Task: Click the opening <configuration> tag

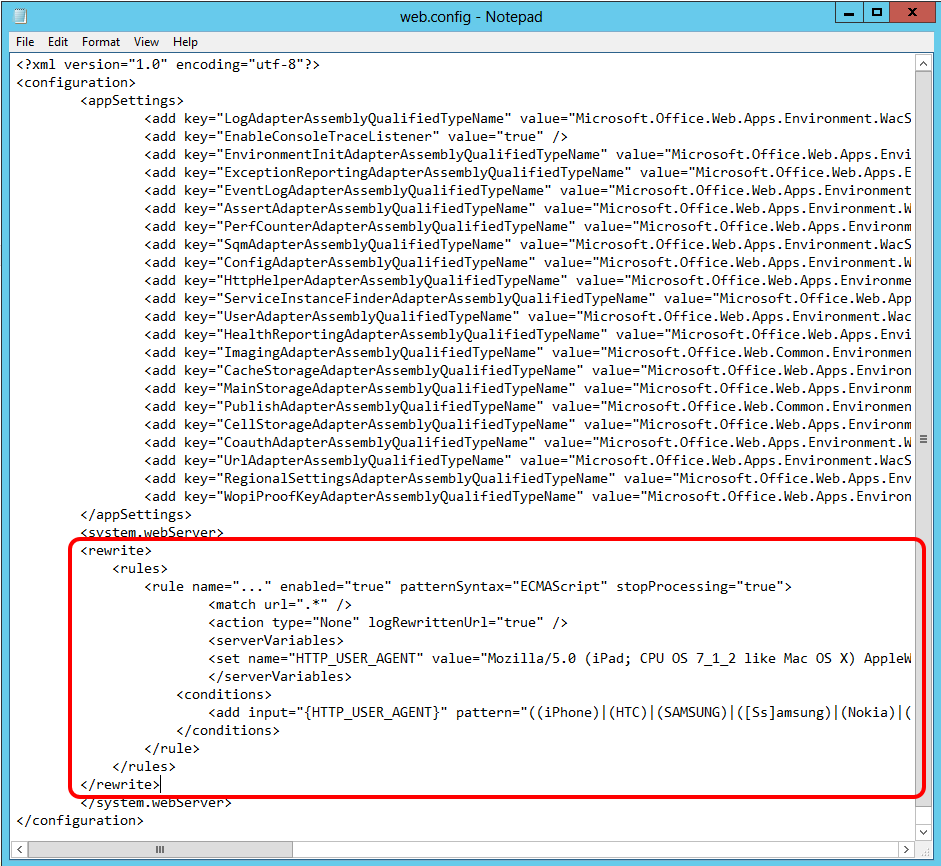Action: pyautogui.click(x=76, y=82)
